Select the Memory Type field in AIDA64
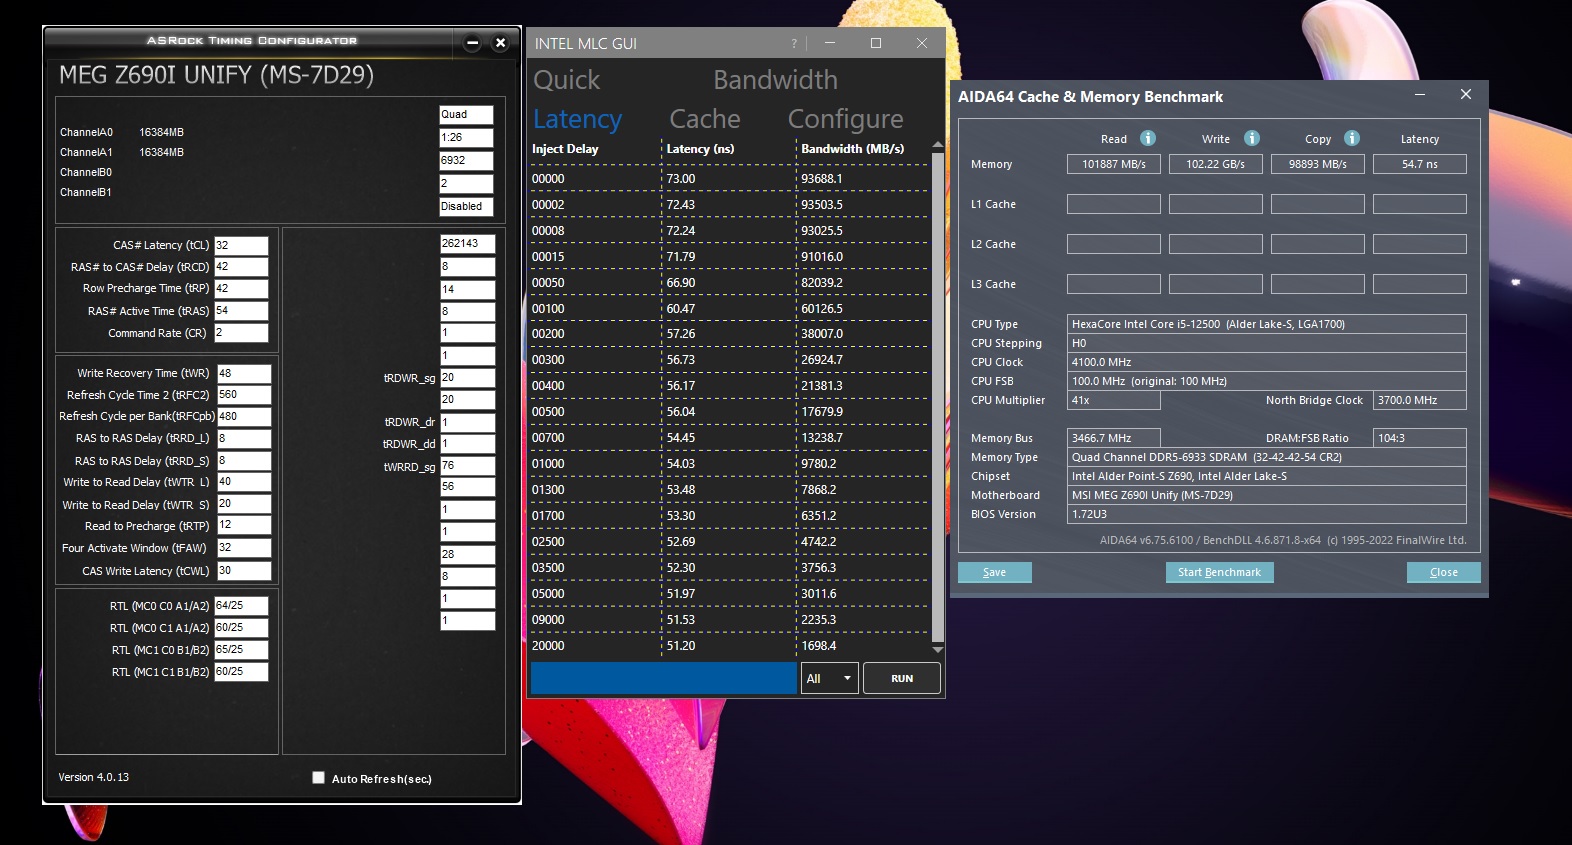Image resolution: width=1572 pixels, height=845 pixels. (1267, 457)
